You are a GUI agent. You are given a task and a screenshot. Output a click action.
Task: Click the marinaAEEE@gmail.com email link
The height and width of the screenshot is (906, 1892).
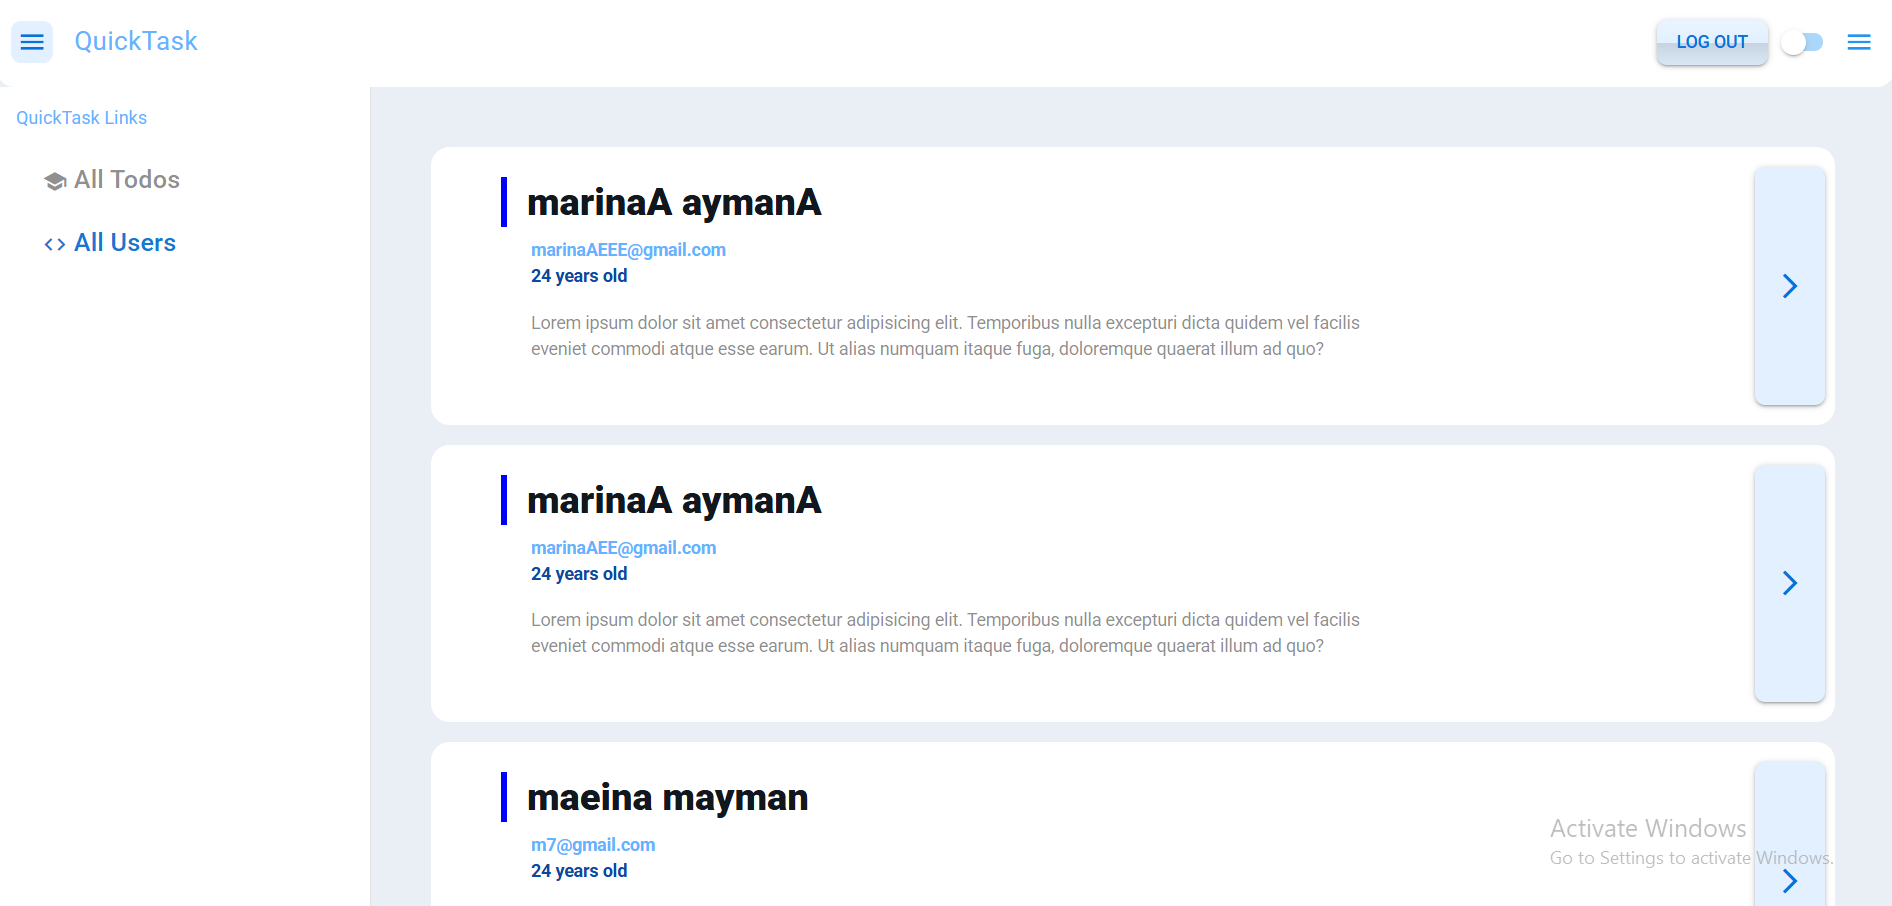628,250
